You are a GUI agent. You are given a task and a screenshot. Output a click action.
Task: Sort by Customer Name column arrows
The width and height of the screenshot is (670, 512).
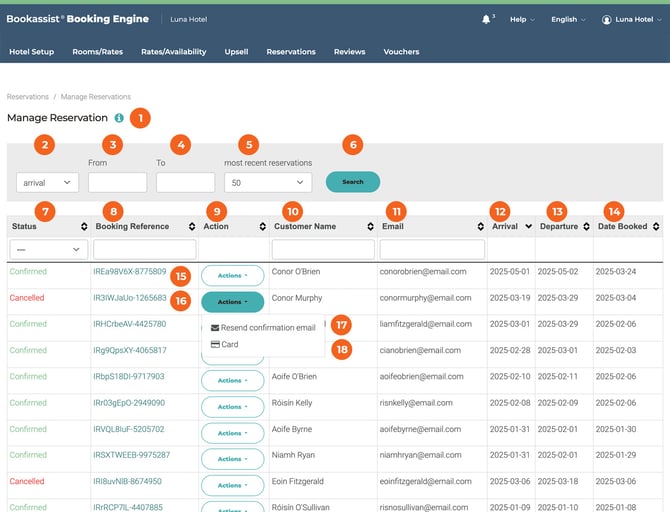(370, 227)
